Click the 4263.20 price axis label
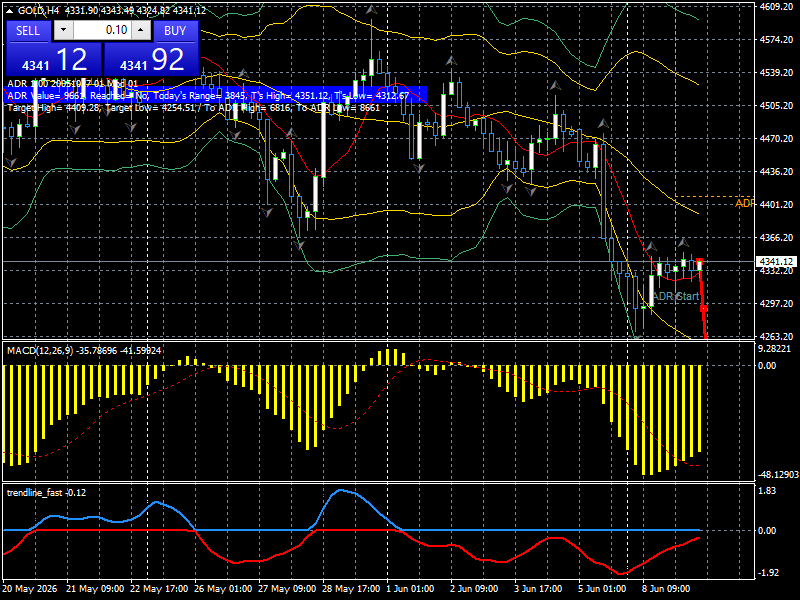800x600 pixels. point(776,337)
